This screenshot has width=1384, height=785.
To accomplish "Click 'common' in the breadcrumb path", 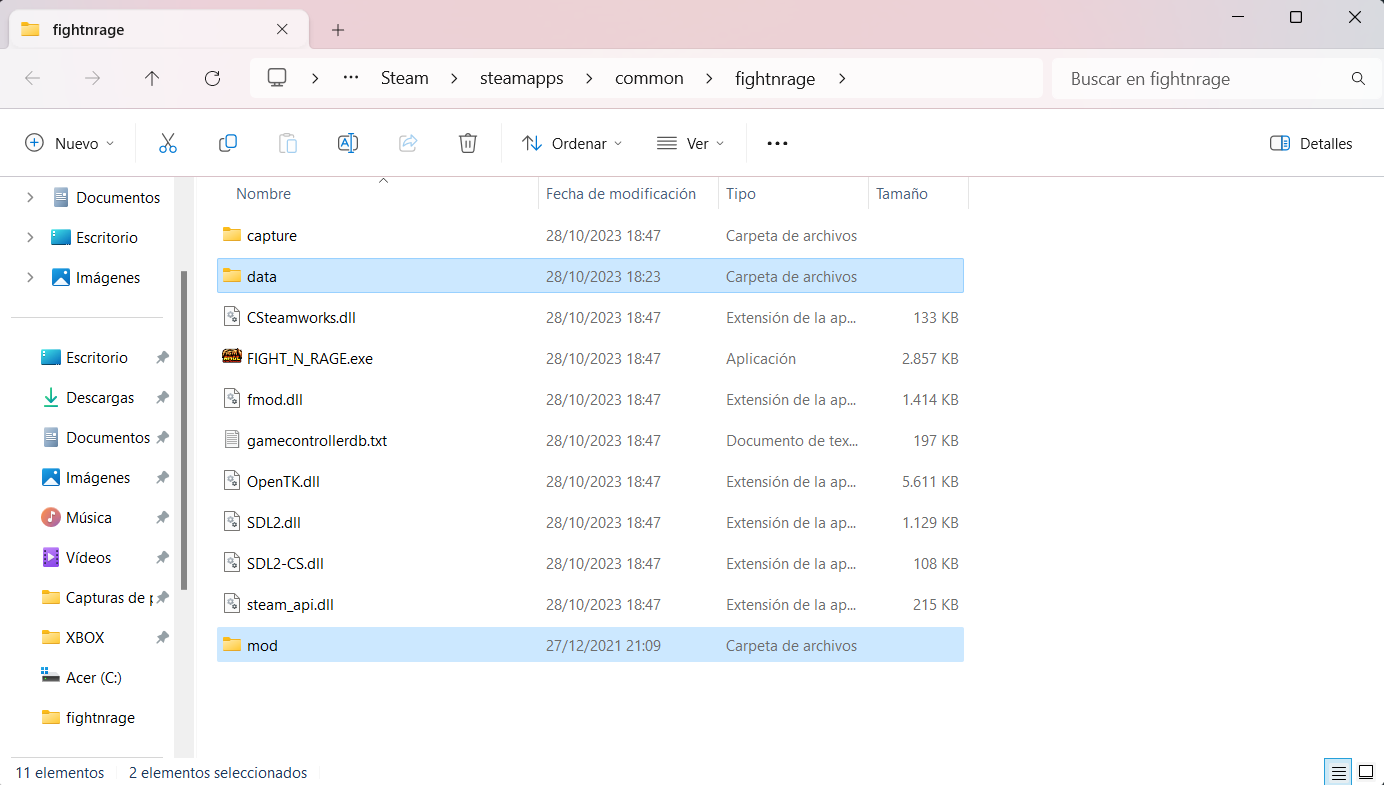I will tap(649, 78).
